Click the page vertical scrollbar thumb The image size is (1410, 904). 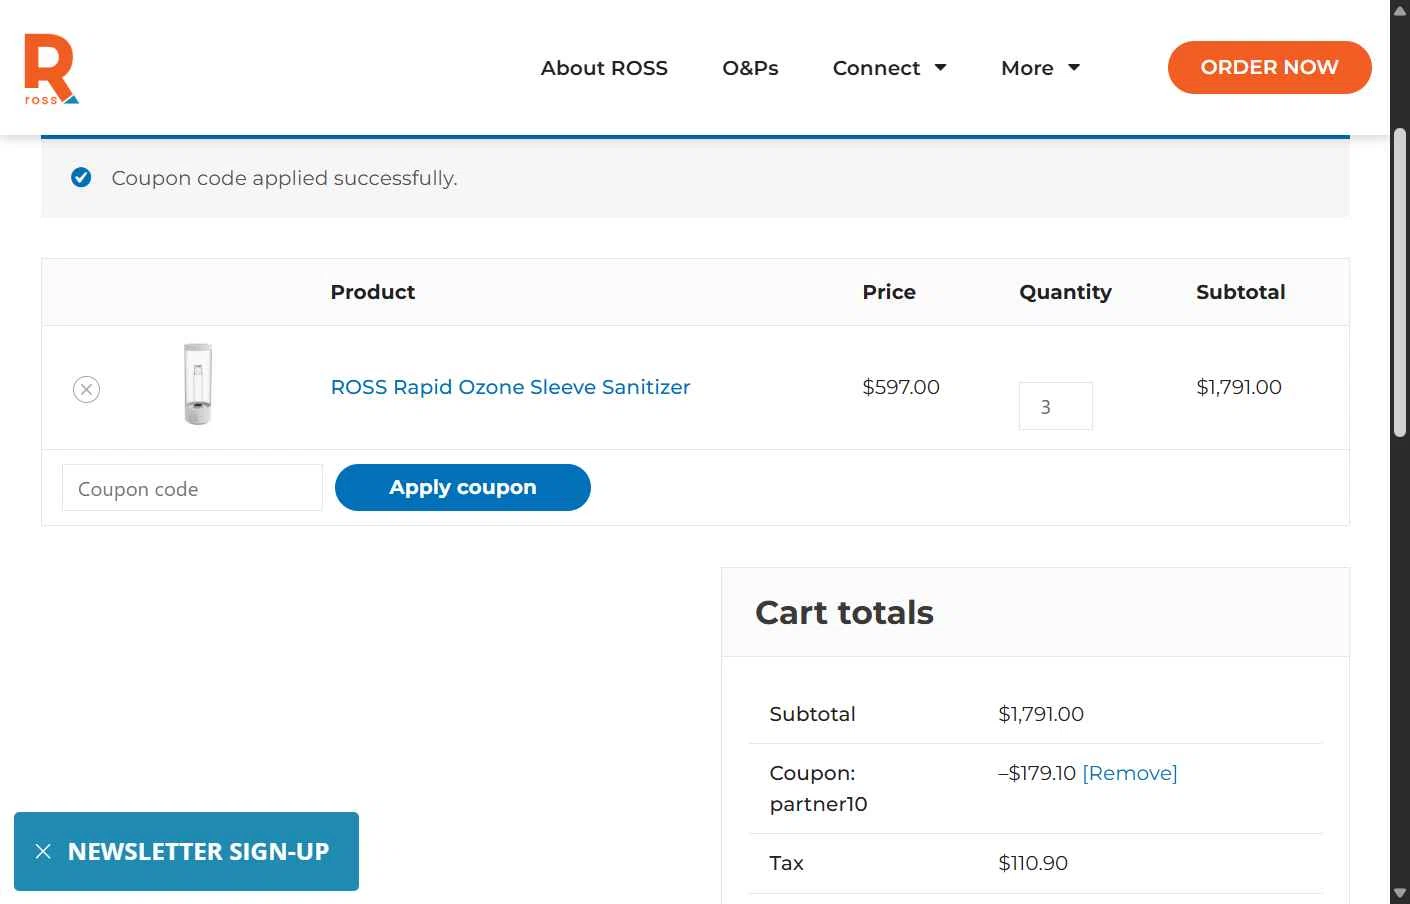point(1400,282)
